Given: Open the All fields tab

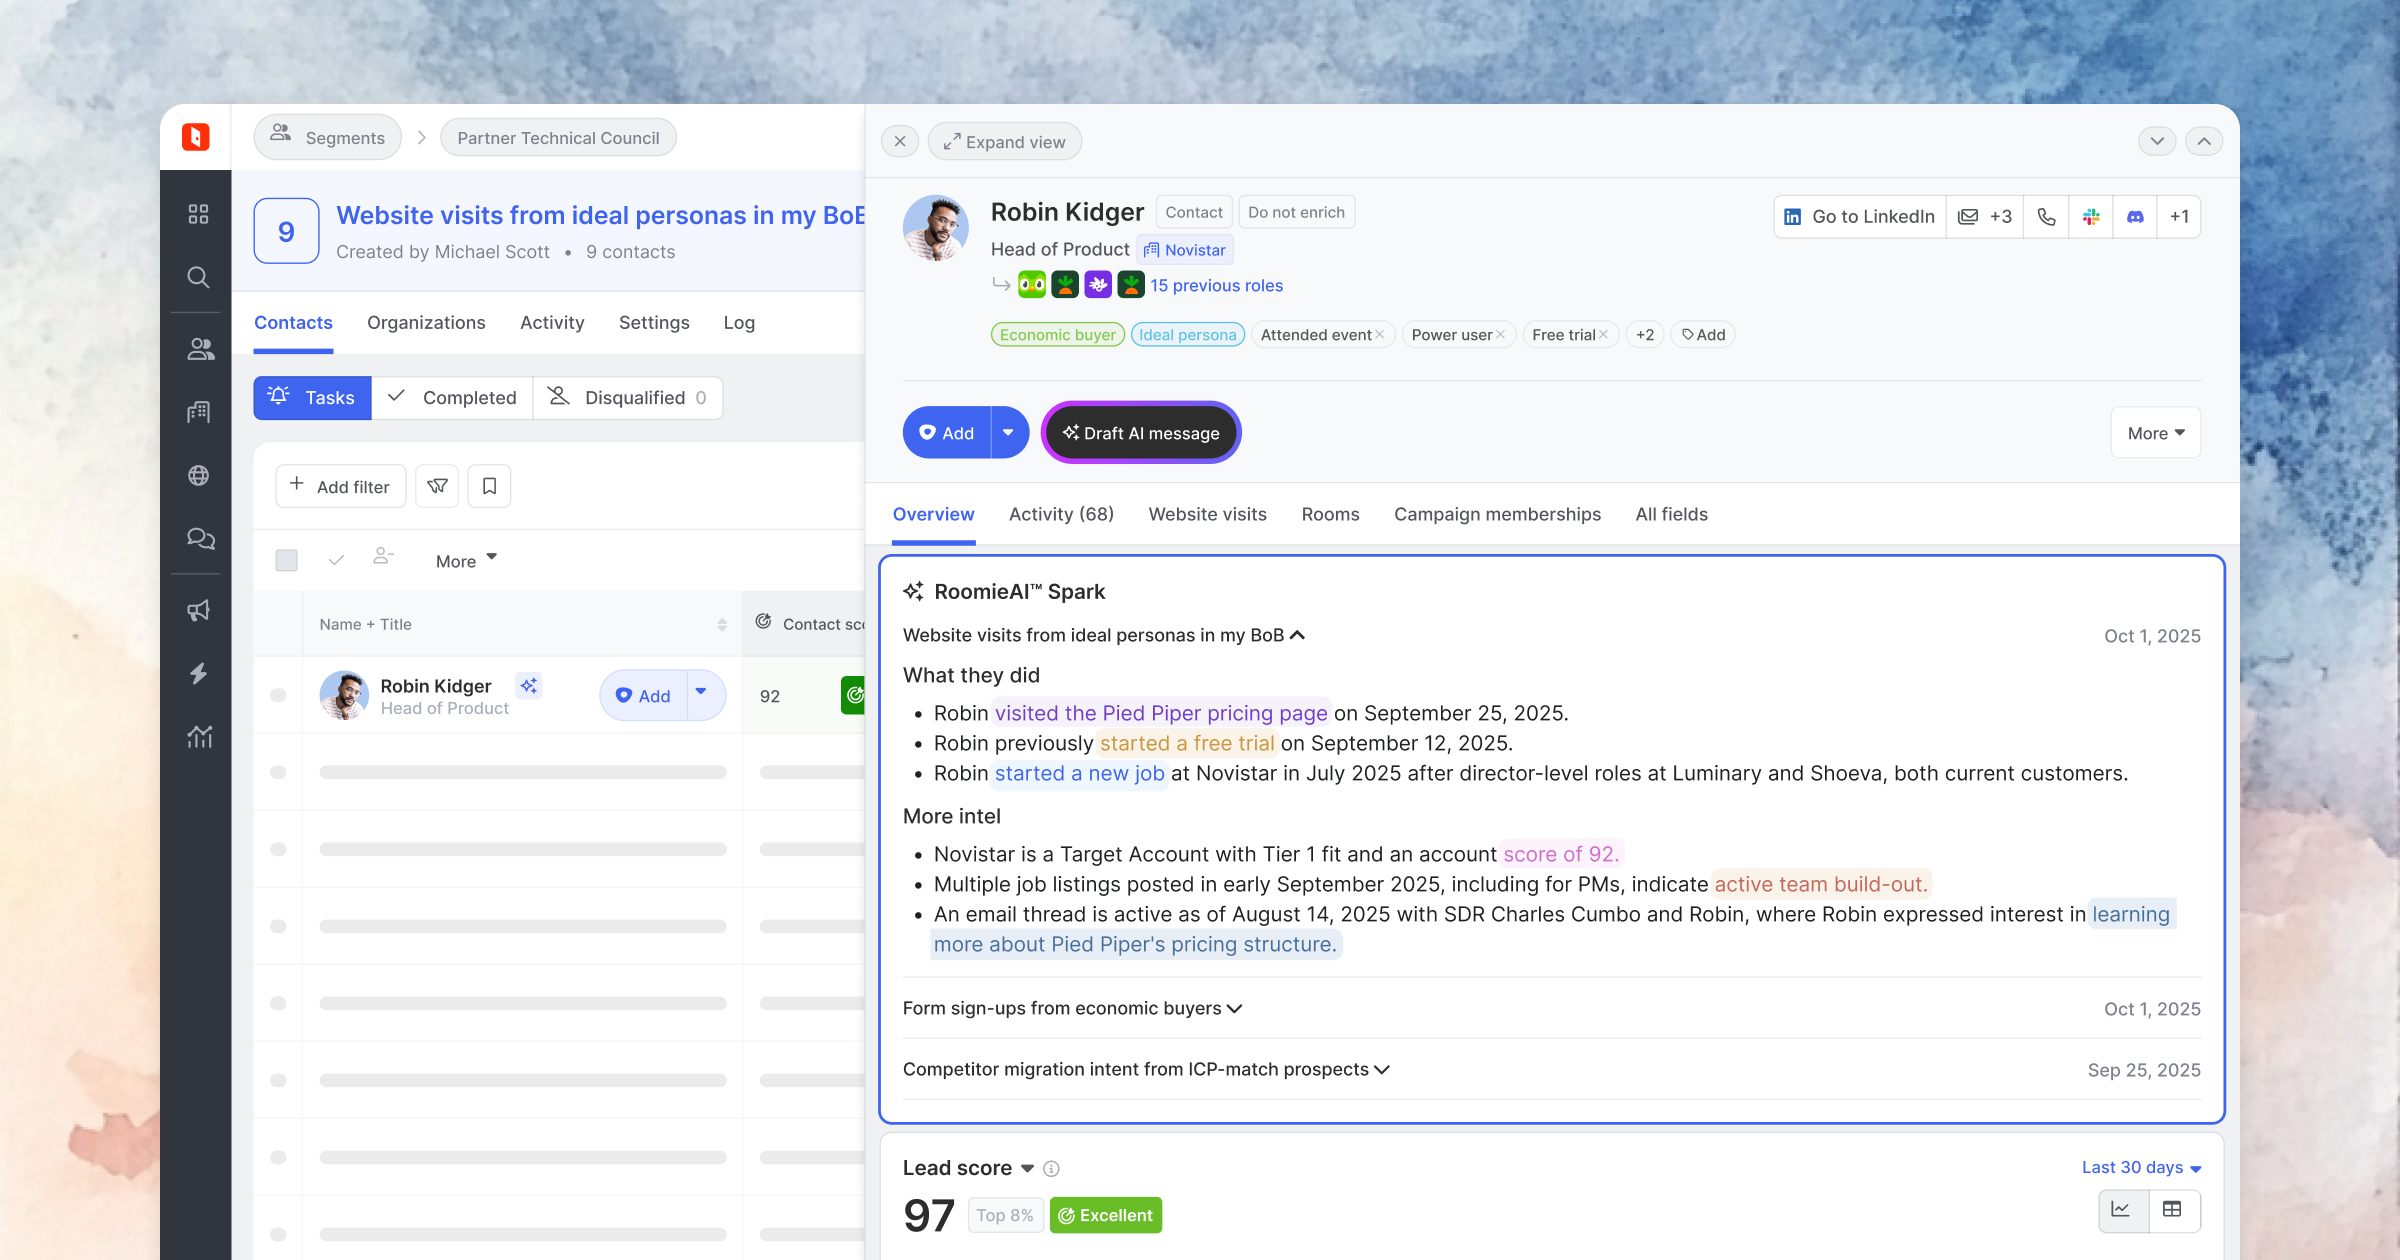Looking at the screenshot, I should [x=1671, y=514].
